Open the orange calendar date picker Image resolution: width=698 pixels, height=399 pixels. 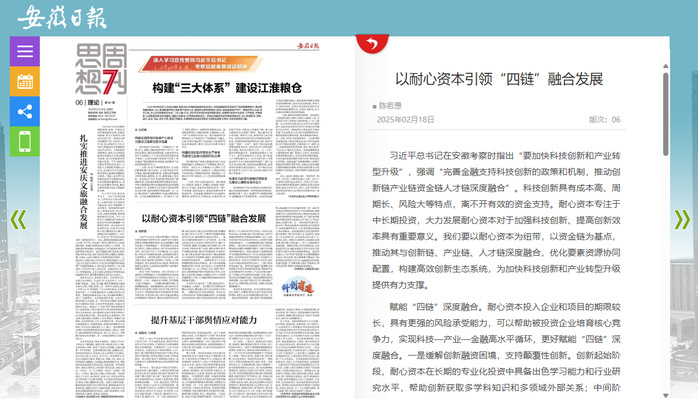(25, 81)
